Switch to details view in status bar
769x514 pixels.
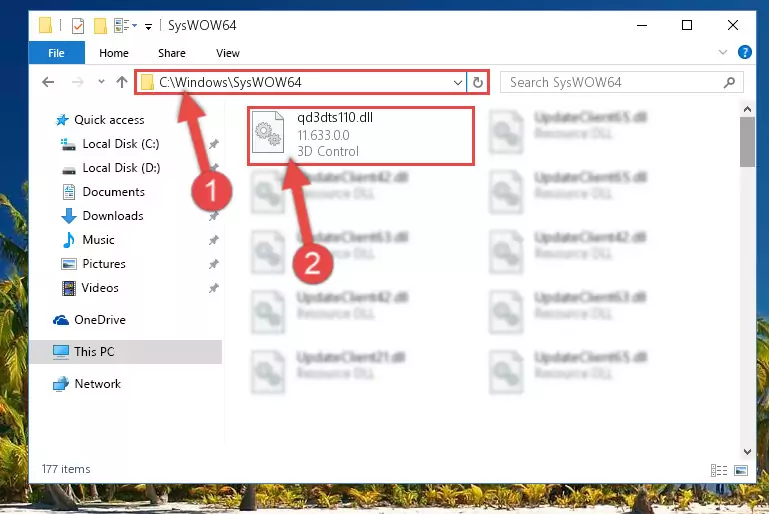pos(718,470)
